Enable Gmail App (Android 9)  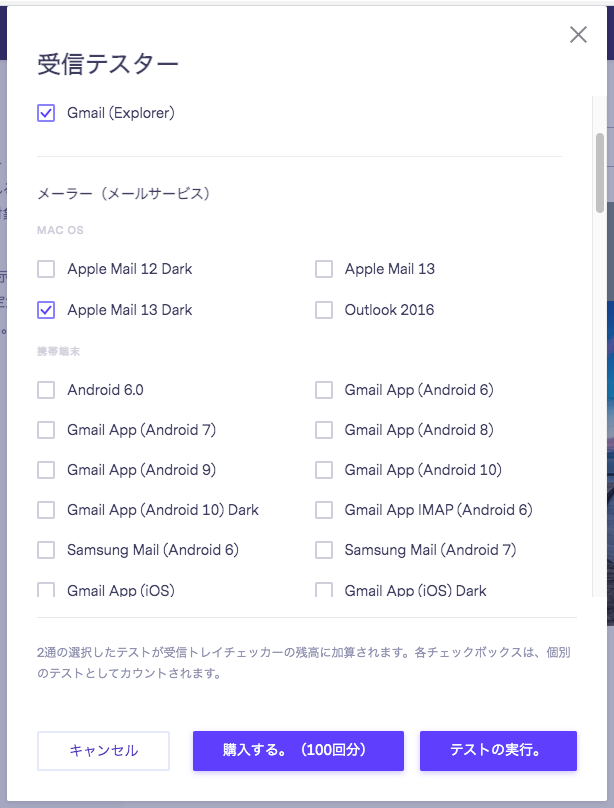coord(45,470)
